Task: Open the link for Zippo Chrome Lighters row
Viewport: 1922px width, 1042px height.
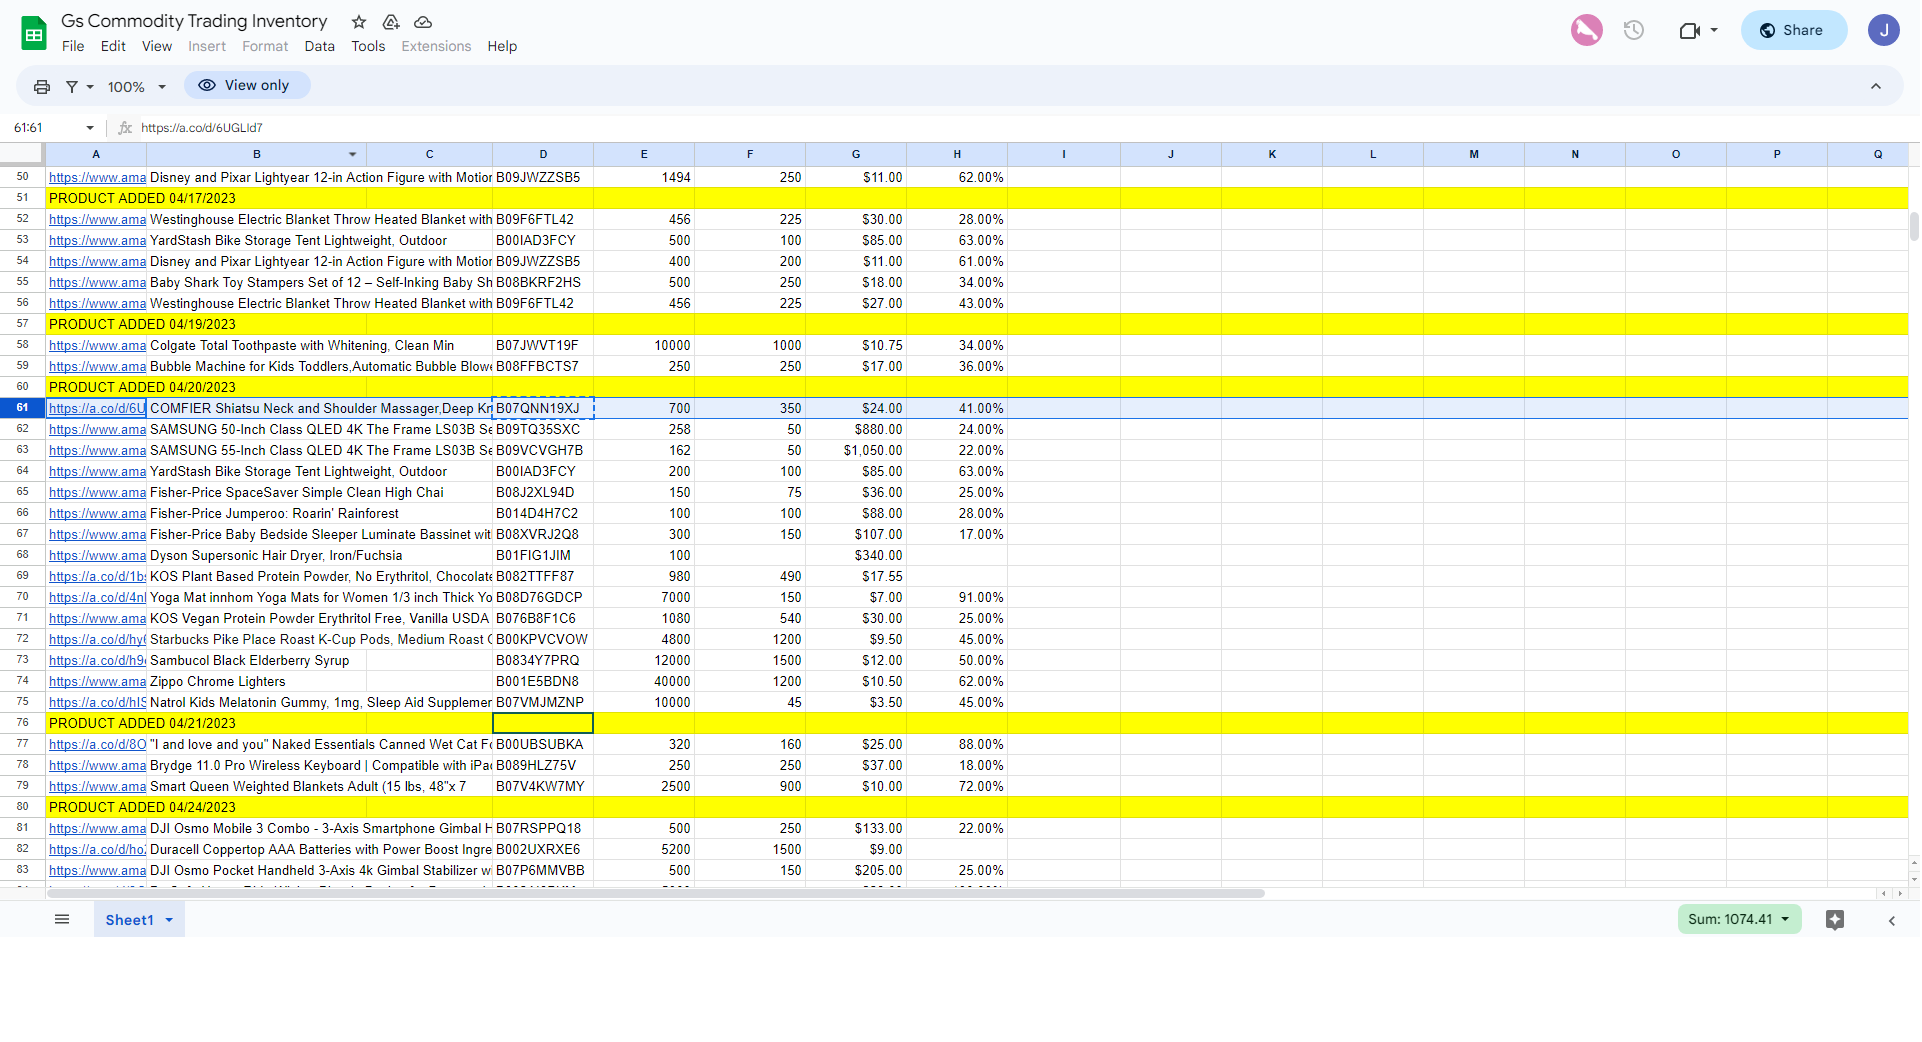Action: point(97,681)
